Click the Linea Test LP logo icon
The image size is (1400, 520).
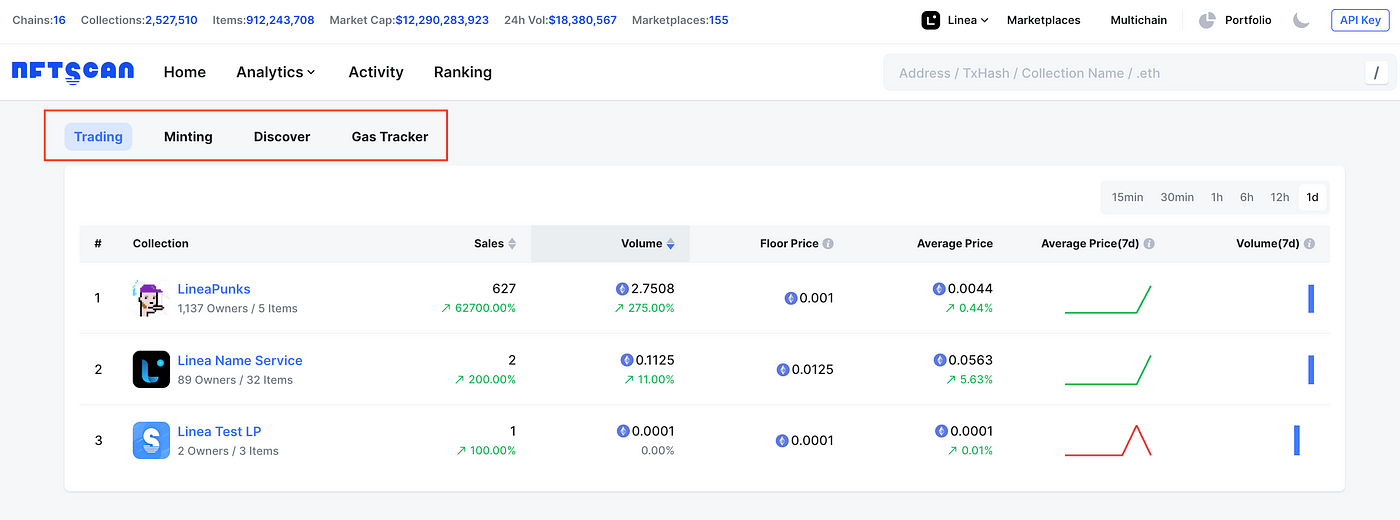151,440
